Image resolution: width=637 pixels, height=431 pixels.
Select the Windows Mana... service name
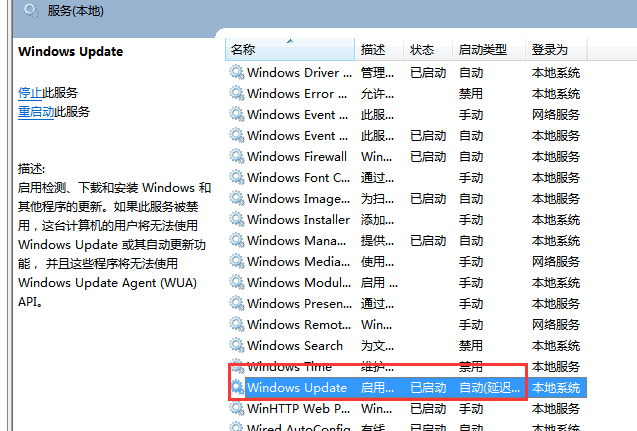pos(297,240)
